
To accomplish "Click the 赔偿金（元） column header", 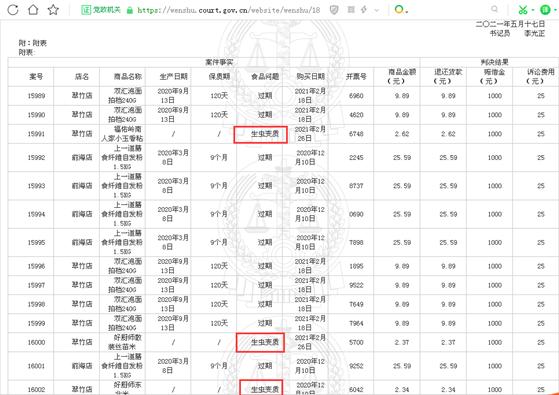I will click(x=494, y=76).
